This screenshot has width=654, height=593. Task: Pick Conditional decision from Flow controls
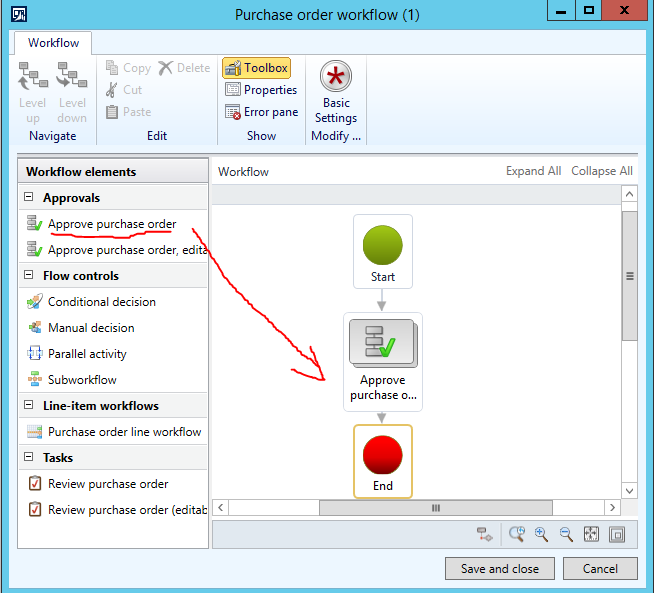[101, 302]
